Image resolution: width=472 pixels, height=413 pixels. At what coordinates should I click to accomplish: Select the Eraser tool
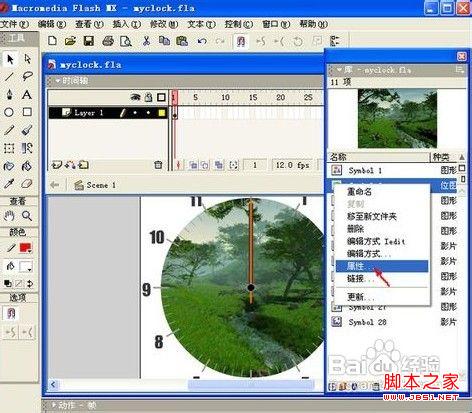[27, 184]
